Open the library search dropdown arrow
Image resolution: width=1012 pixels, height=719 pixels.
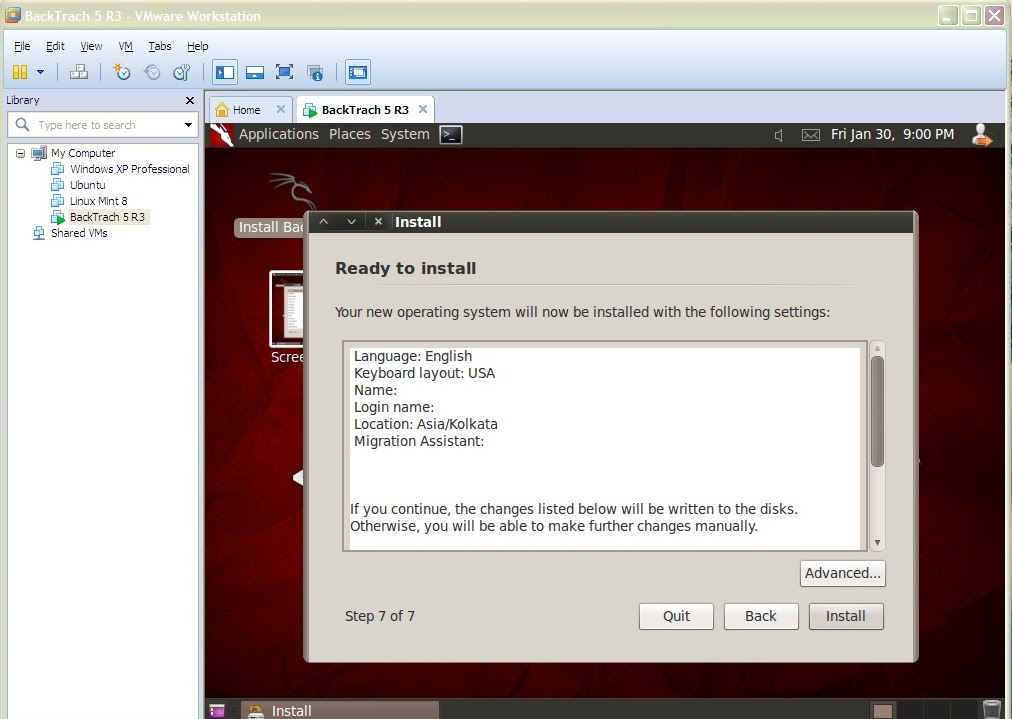pos(188,125)
